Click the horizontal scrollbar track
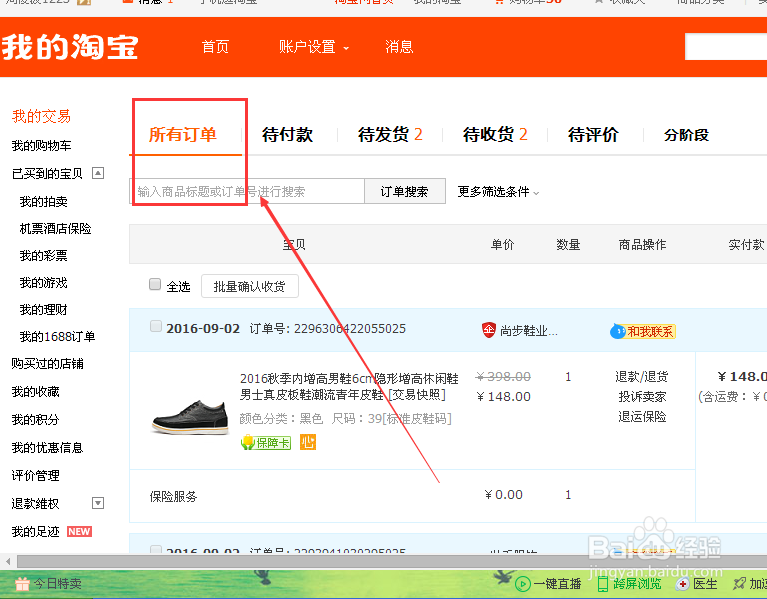The width and height of the screenshot is (767, 599). click(x=392, y=561)
